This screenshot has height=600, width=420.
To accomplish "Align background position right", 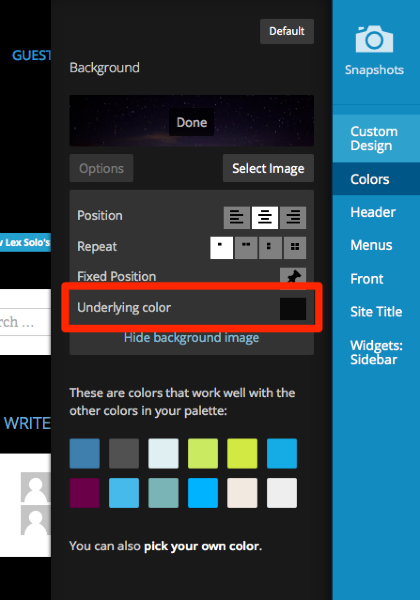I will (x=293, y=217).
